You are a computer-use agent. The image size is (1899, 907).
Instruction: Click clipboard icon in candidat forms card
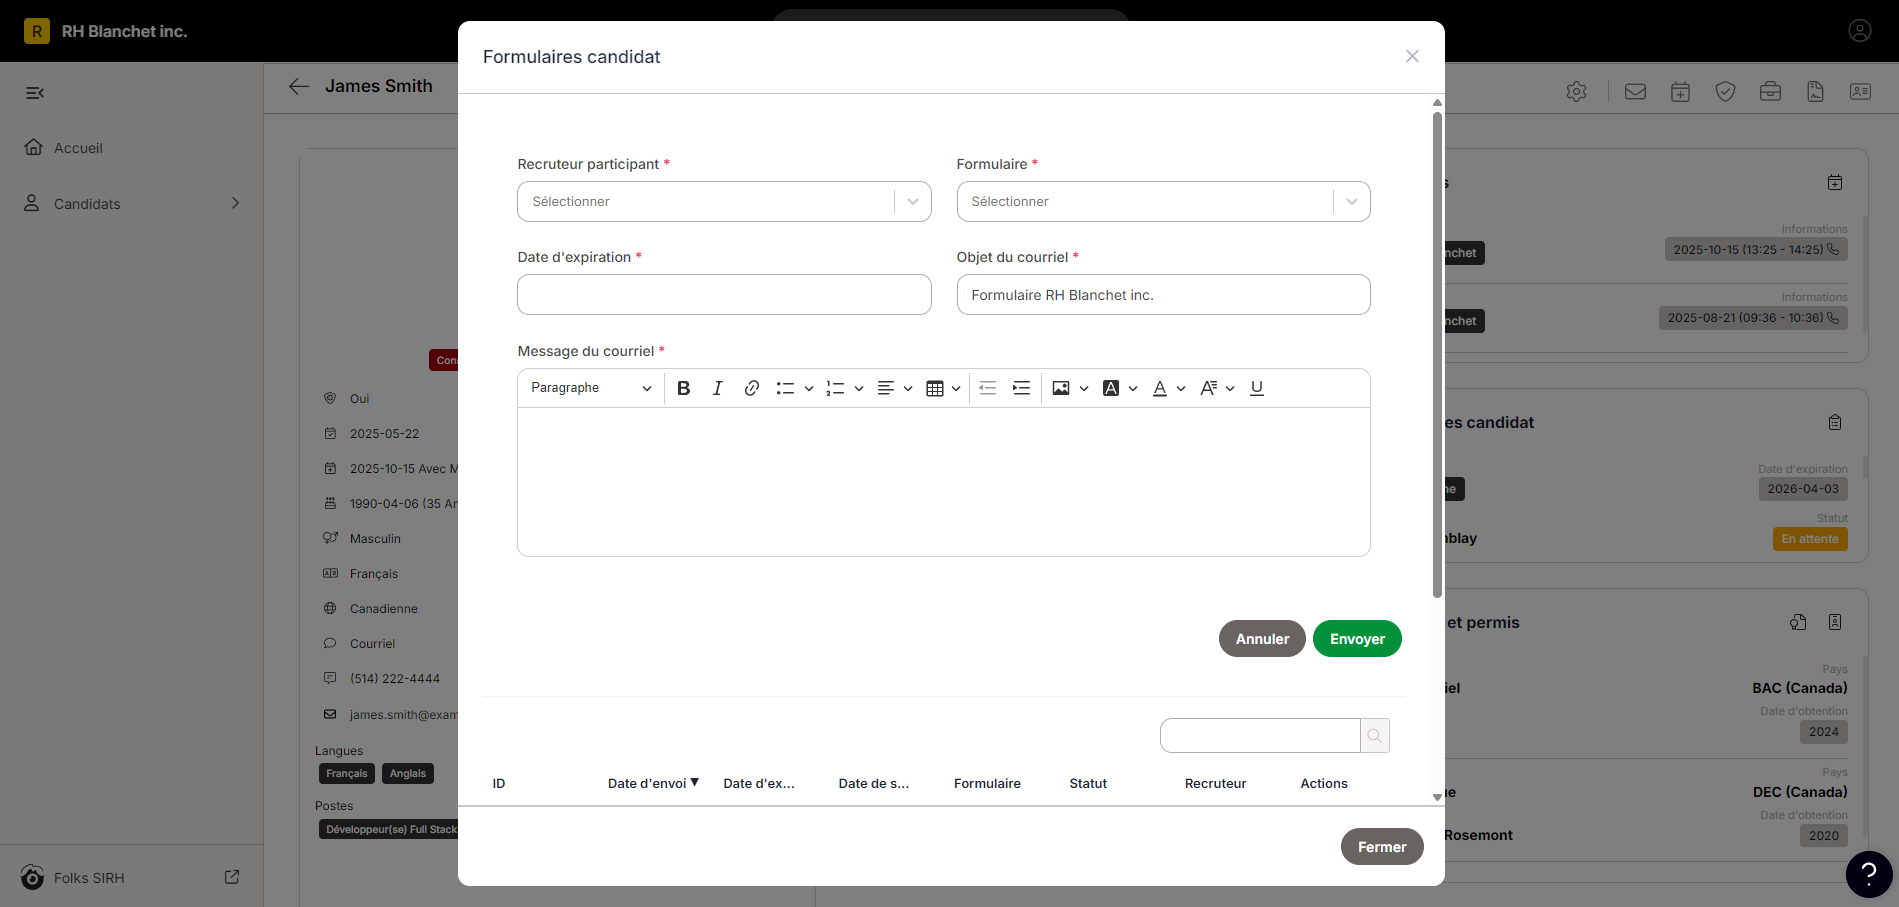1835,423
